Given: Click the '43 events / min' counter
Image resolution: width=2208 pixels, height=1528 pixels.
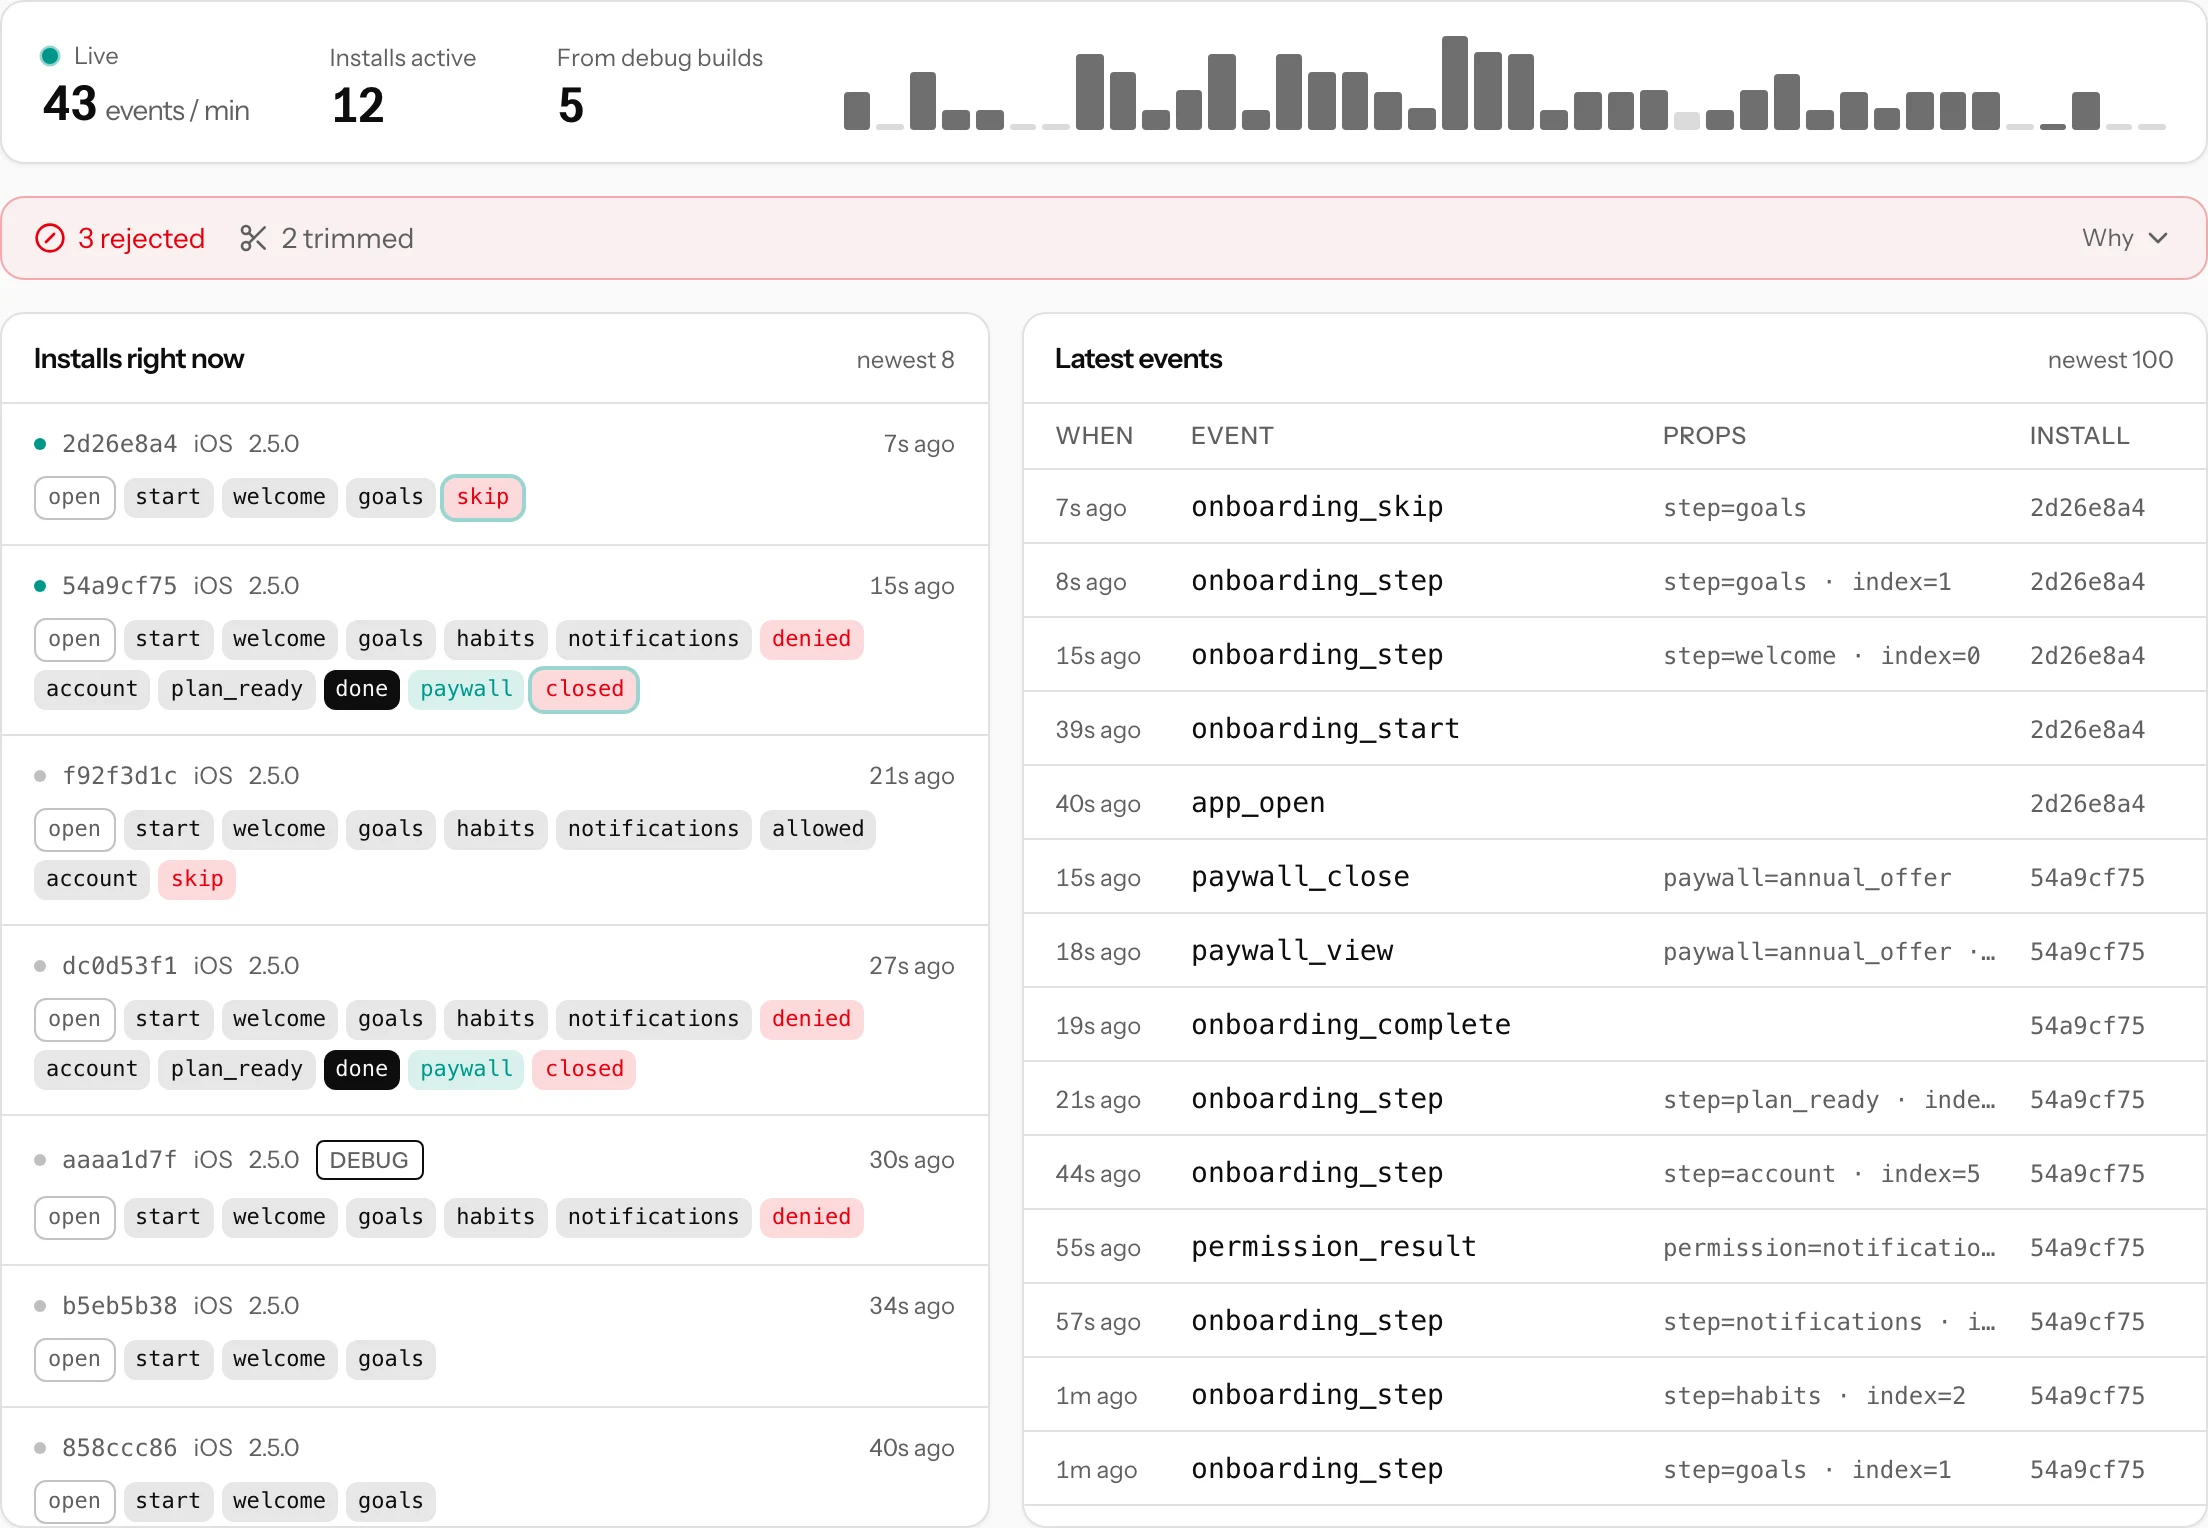Looking at the screenshot, I should [x=146, y=104].
